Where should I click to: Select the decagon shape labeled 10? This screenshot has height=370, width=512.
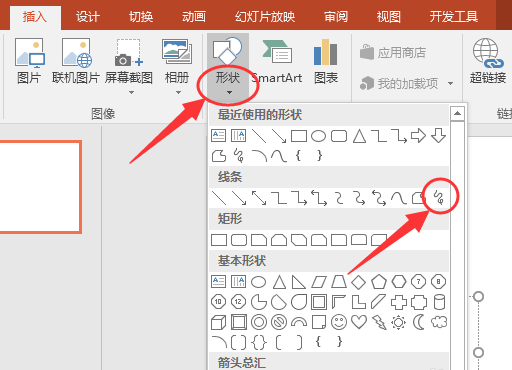click(219, 302)
